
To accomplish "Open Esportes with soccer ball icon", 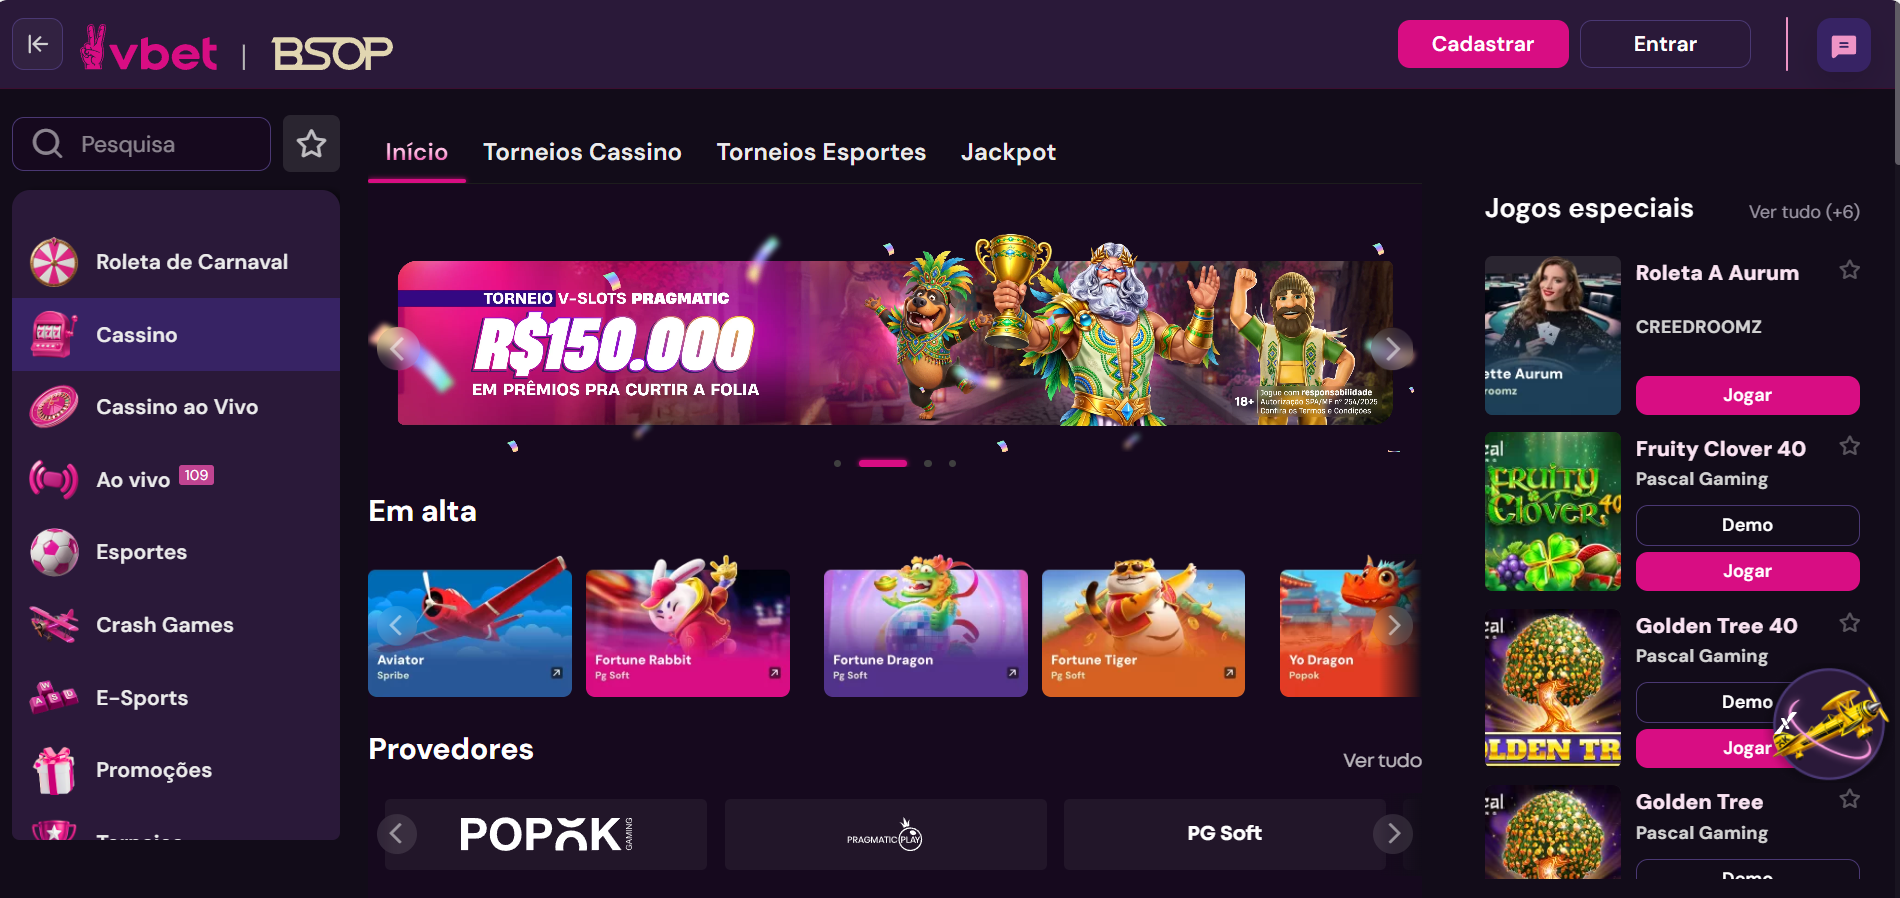I will [x=176, y=552].
